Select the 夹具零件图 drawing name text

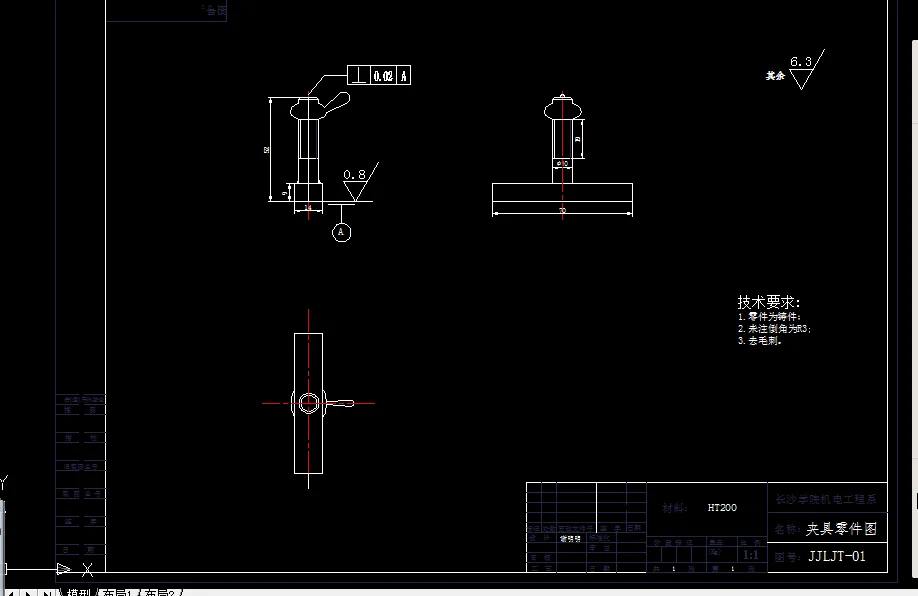[841, 529]
